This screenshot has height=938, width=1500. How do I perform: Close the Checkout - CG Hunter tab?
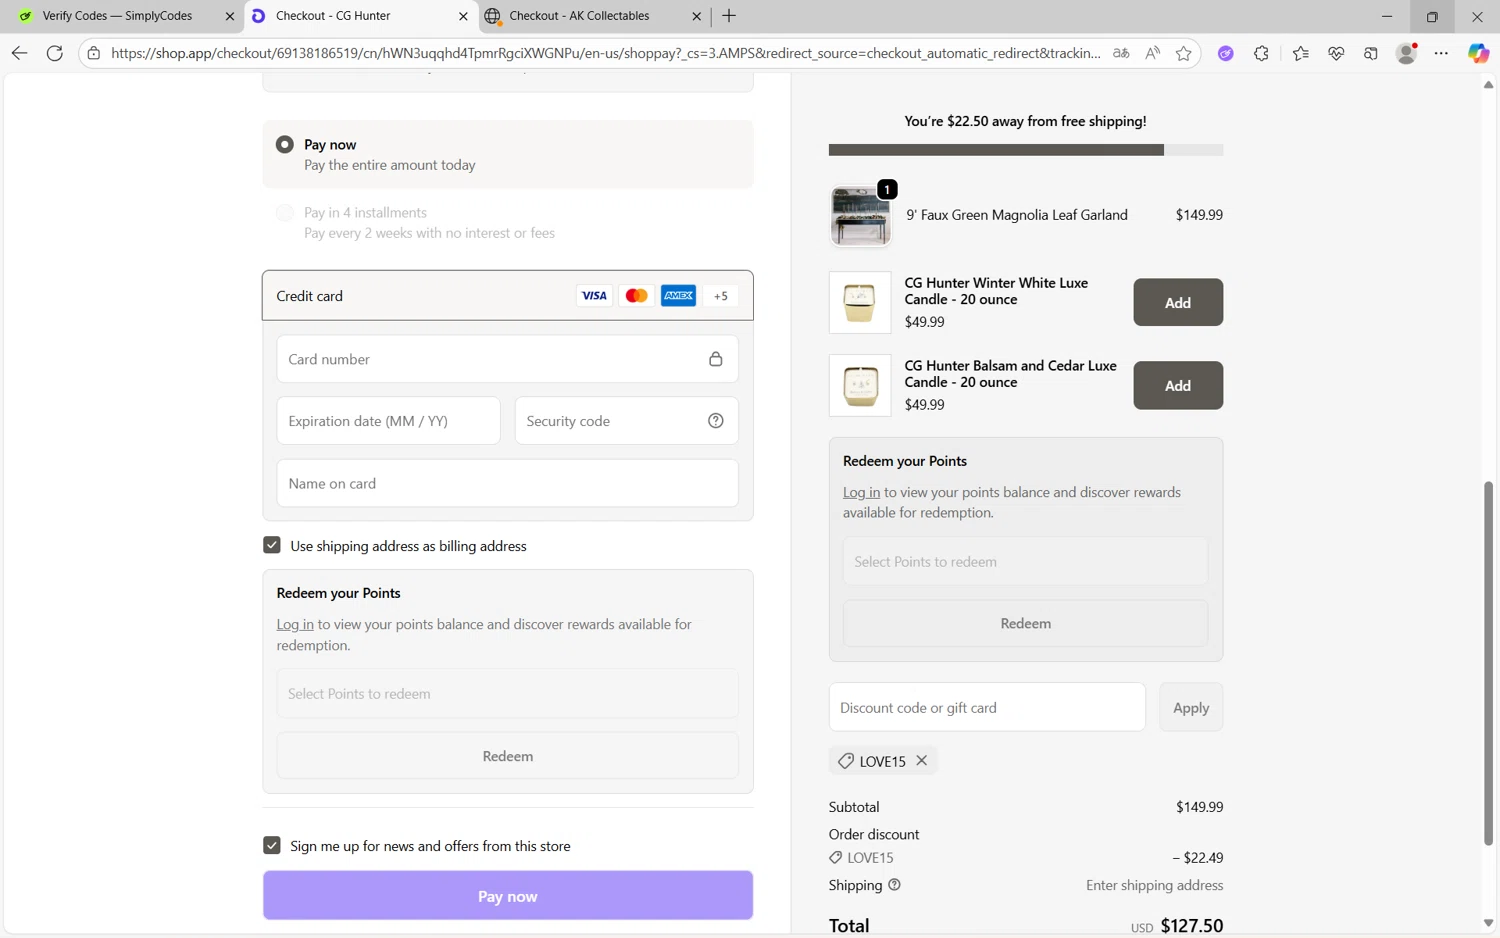pos(463,16)
